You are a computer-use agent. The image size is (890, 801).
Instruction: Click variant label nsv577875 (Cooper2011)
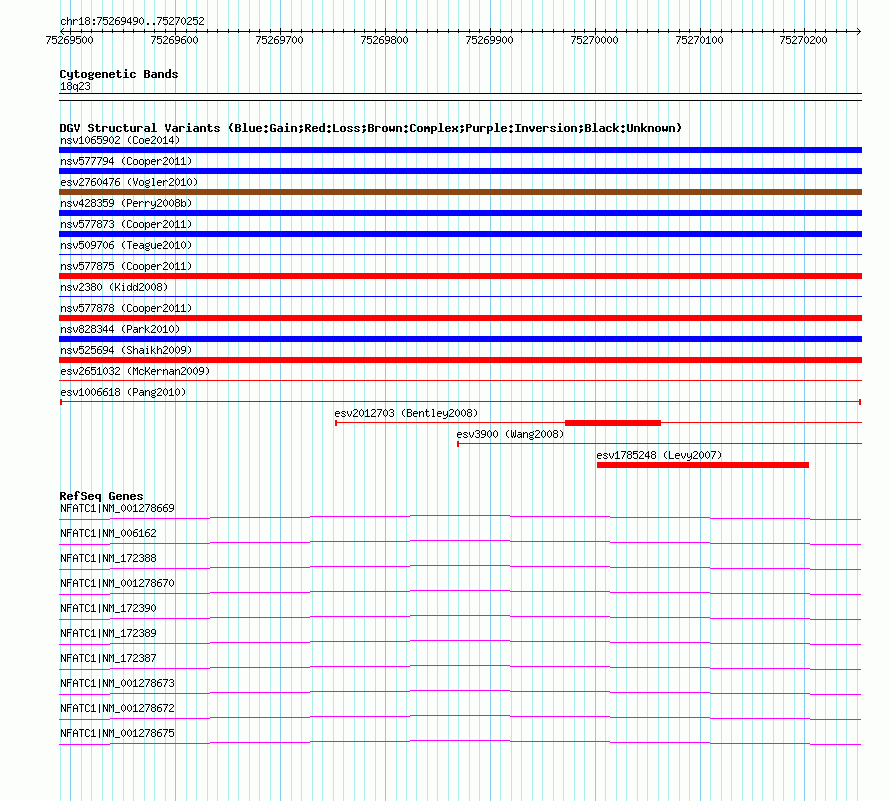tap(126, 266)
